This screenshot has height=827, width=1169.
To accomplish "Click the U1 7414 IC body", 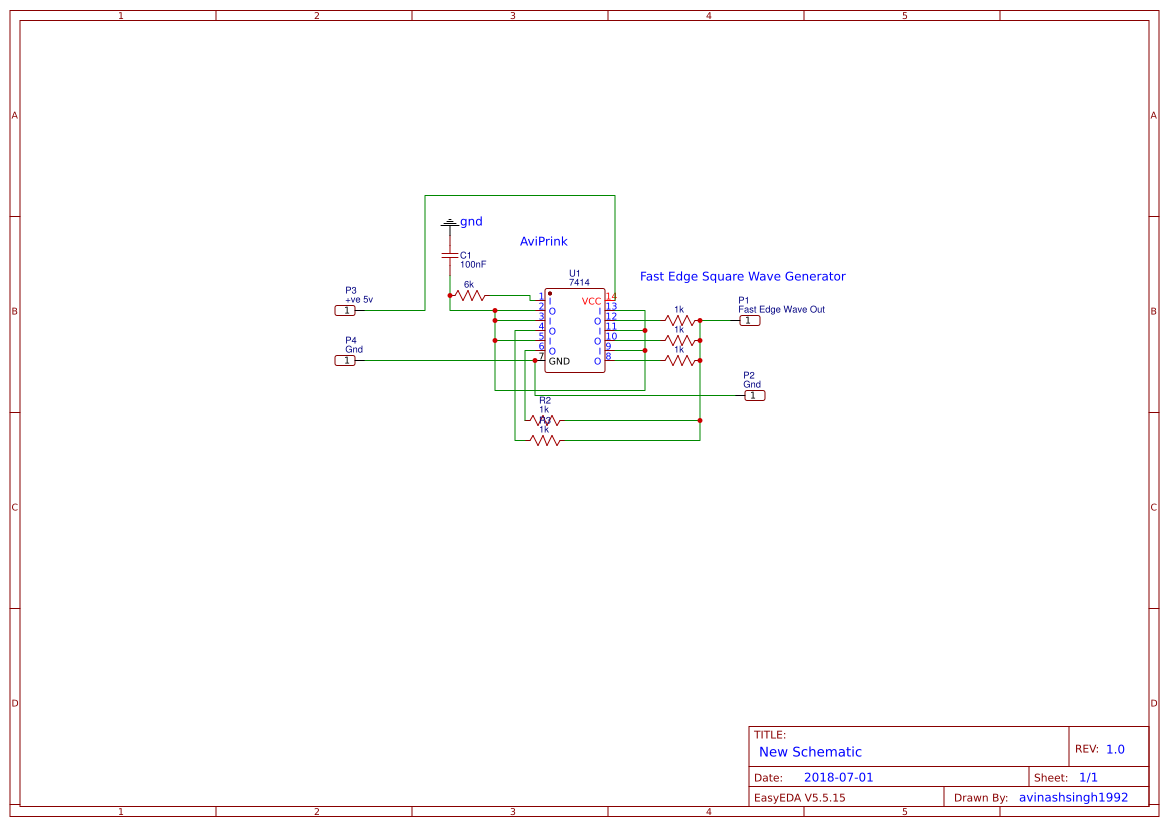I will click(575, 330).
